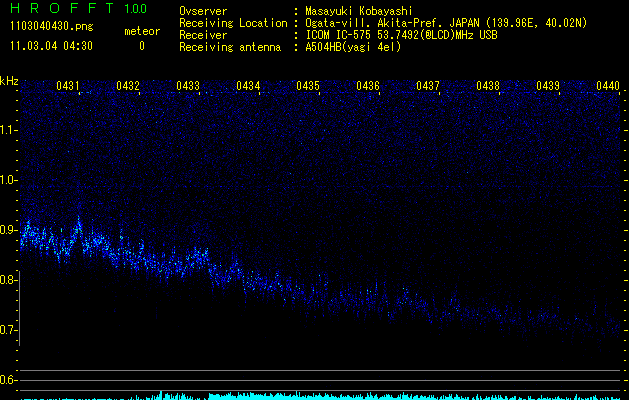This screenshot has height=400, width=629.
Task: Click the 0435 time marker
Action: coord(308,86)
